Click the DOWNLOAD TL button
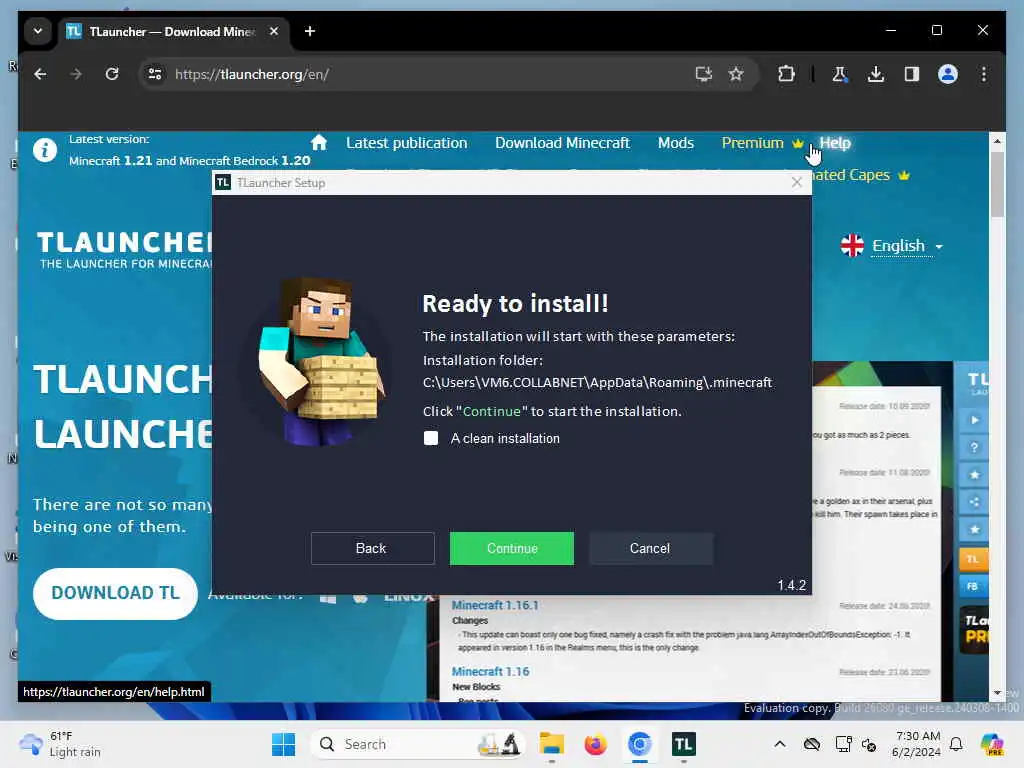Image resolution: width=1024 pixels, height=768 pixels. [116, 593]
